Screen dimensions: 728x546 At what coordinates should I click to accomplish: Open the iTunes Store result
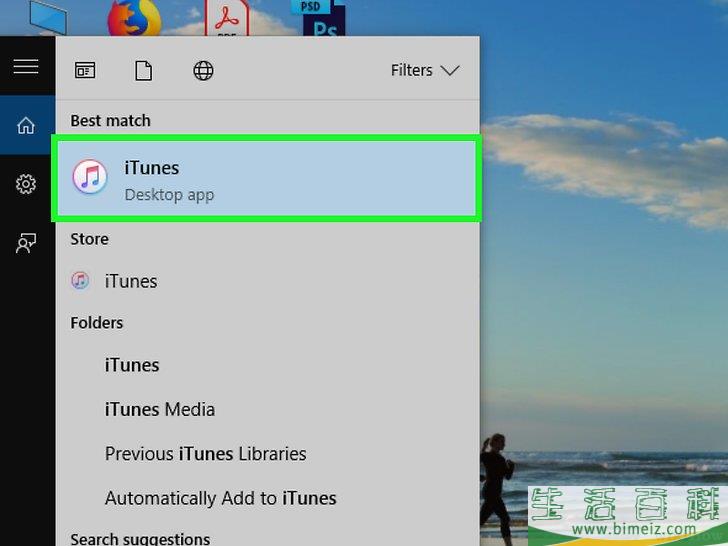[267, 281]
